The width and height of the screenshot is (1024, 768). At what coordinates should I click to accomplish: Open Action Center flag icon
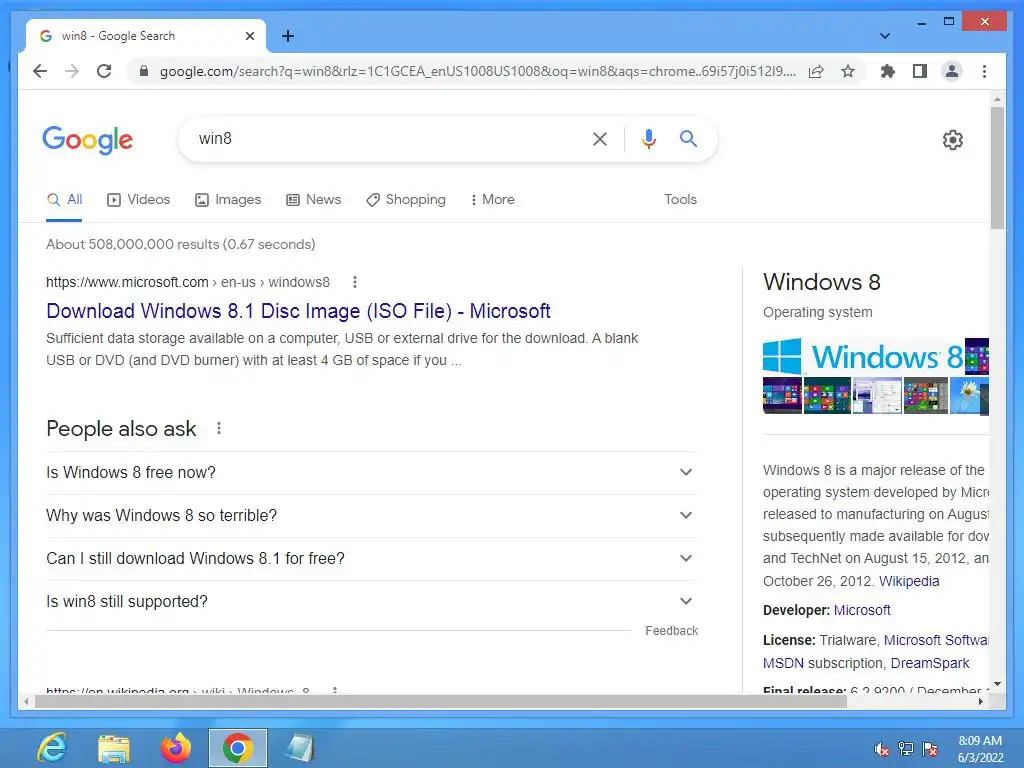(930, 749)
